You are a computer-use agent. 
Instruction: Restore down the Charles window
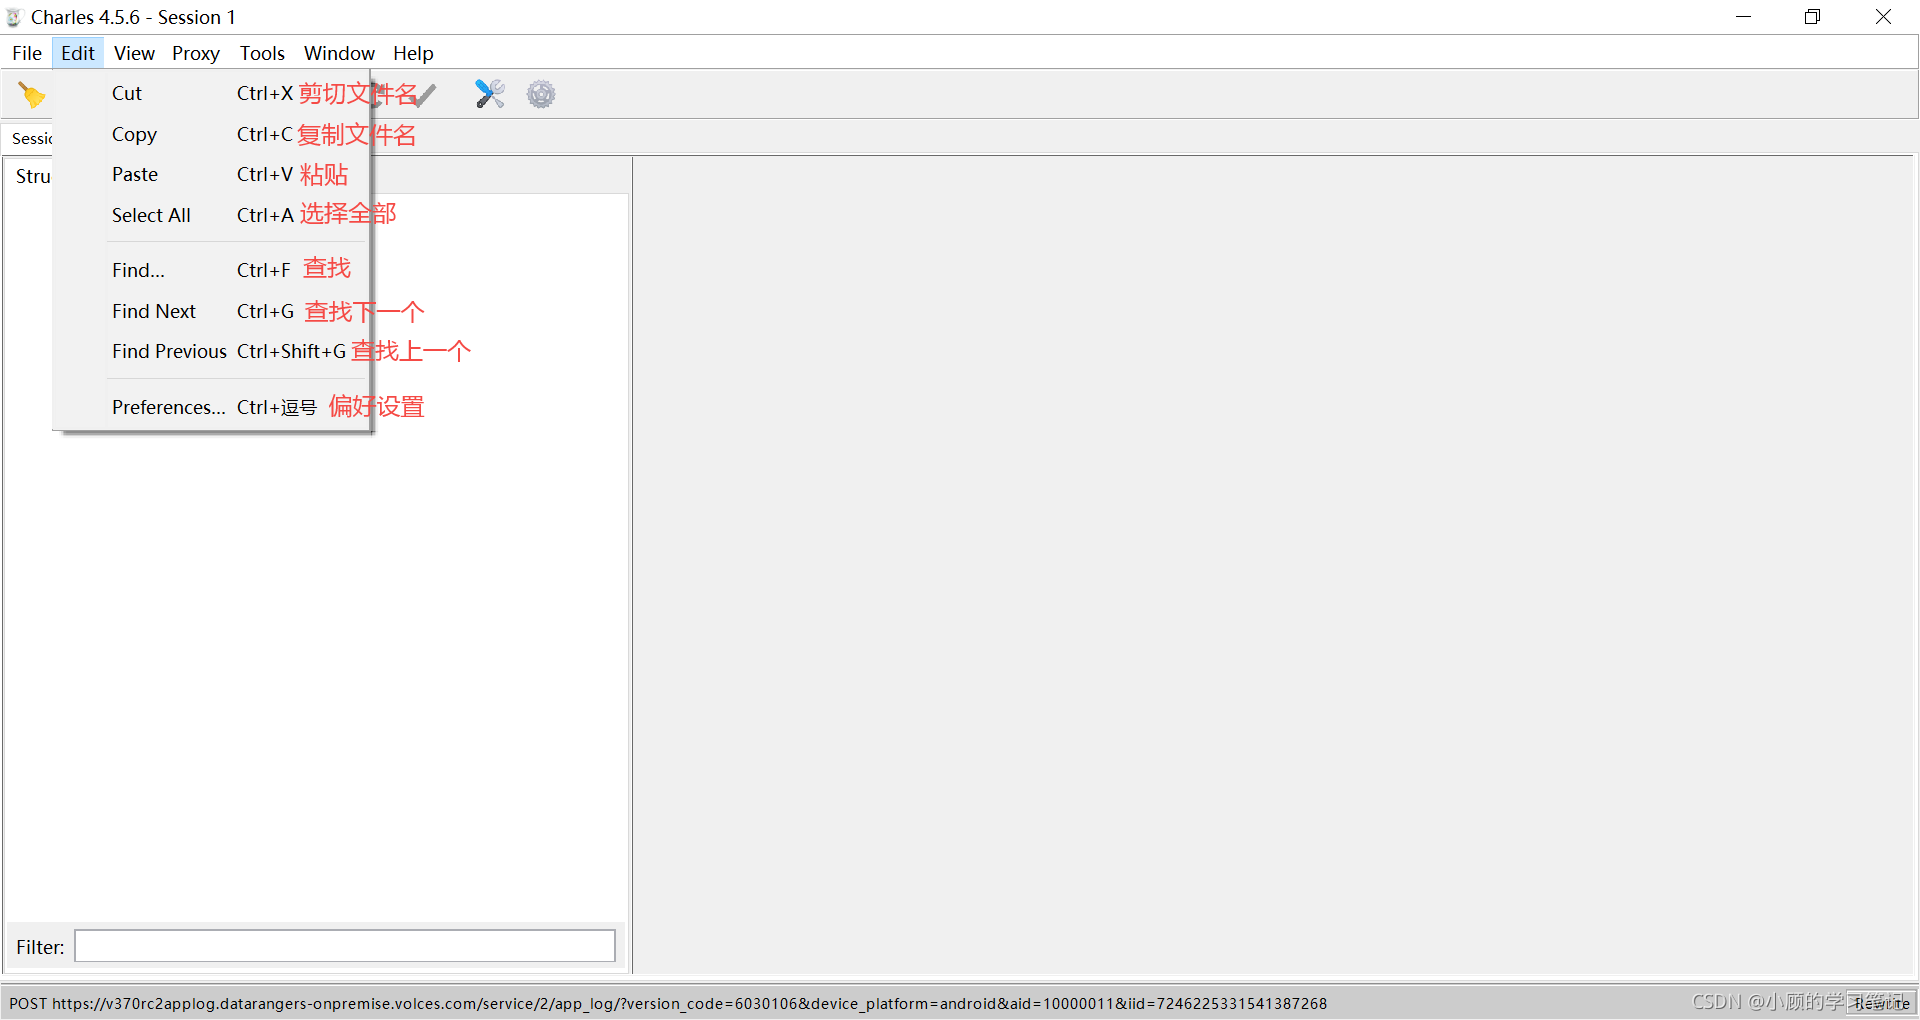pyautogui.click(x=1812, y=17)
